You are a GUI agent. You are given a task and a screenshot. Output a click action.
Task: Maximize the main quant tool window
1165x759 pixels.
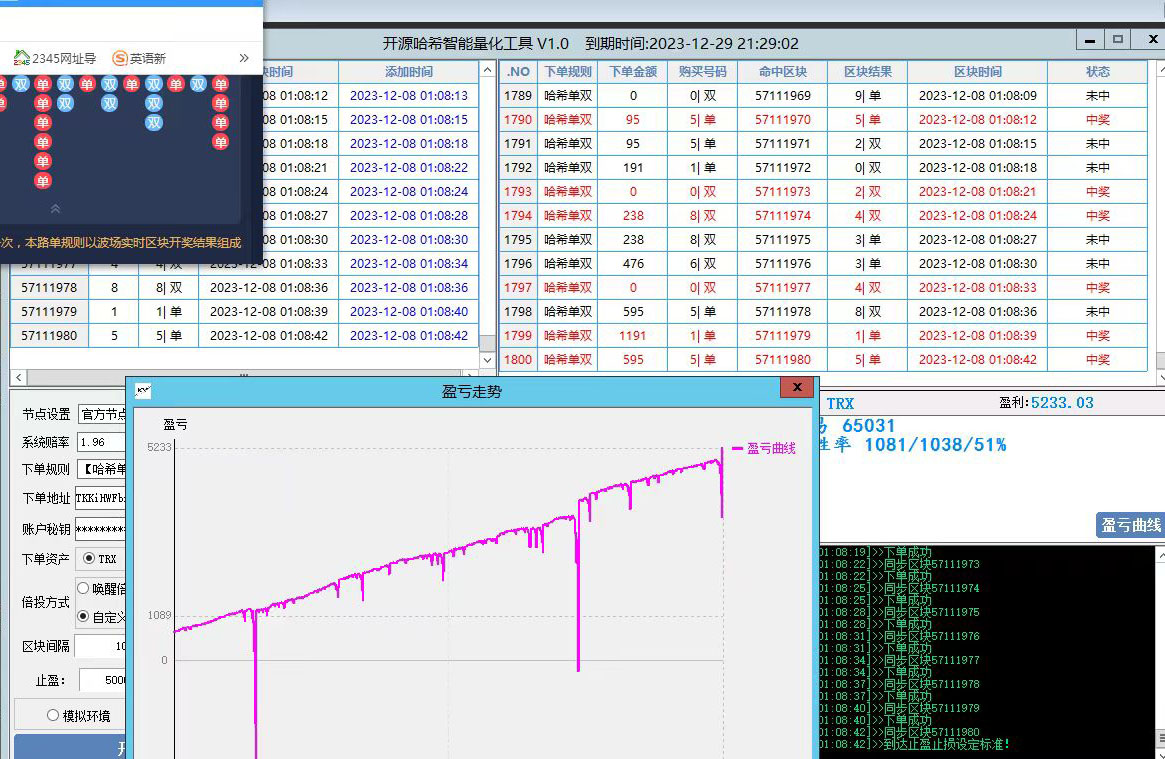click(1118, 40)
